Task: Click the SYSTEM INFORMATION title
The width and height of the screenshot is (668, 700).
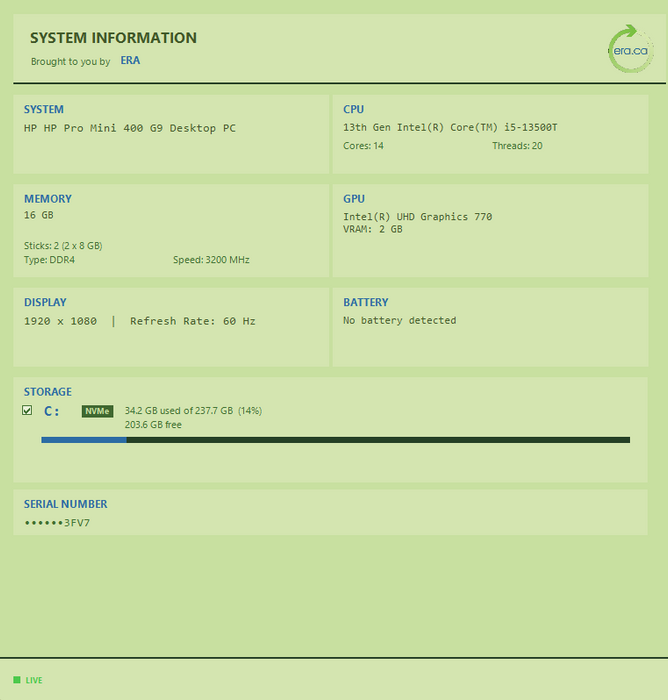Action: coord(113,38)
